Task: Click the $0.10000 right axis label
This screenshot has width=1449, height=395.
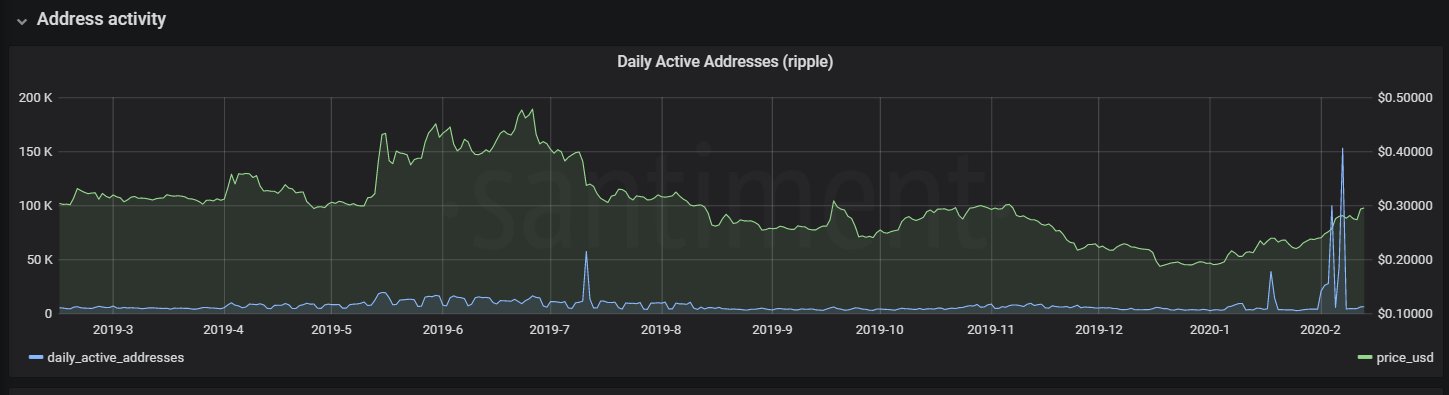Action: pyautogui.click(x=1405, y=314)
